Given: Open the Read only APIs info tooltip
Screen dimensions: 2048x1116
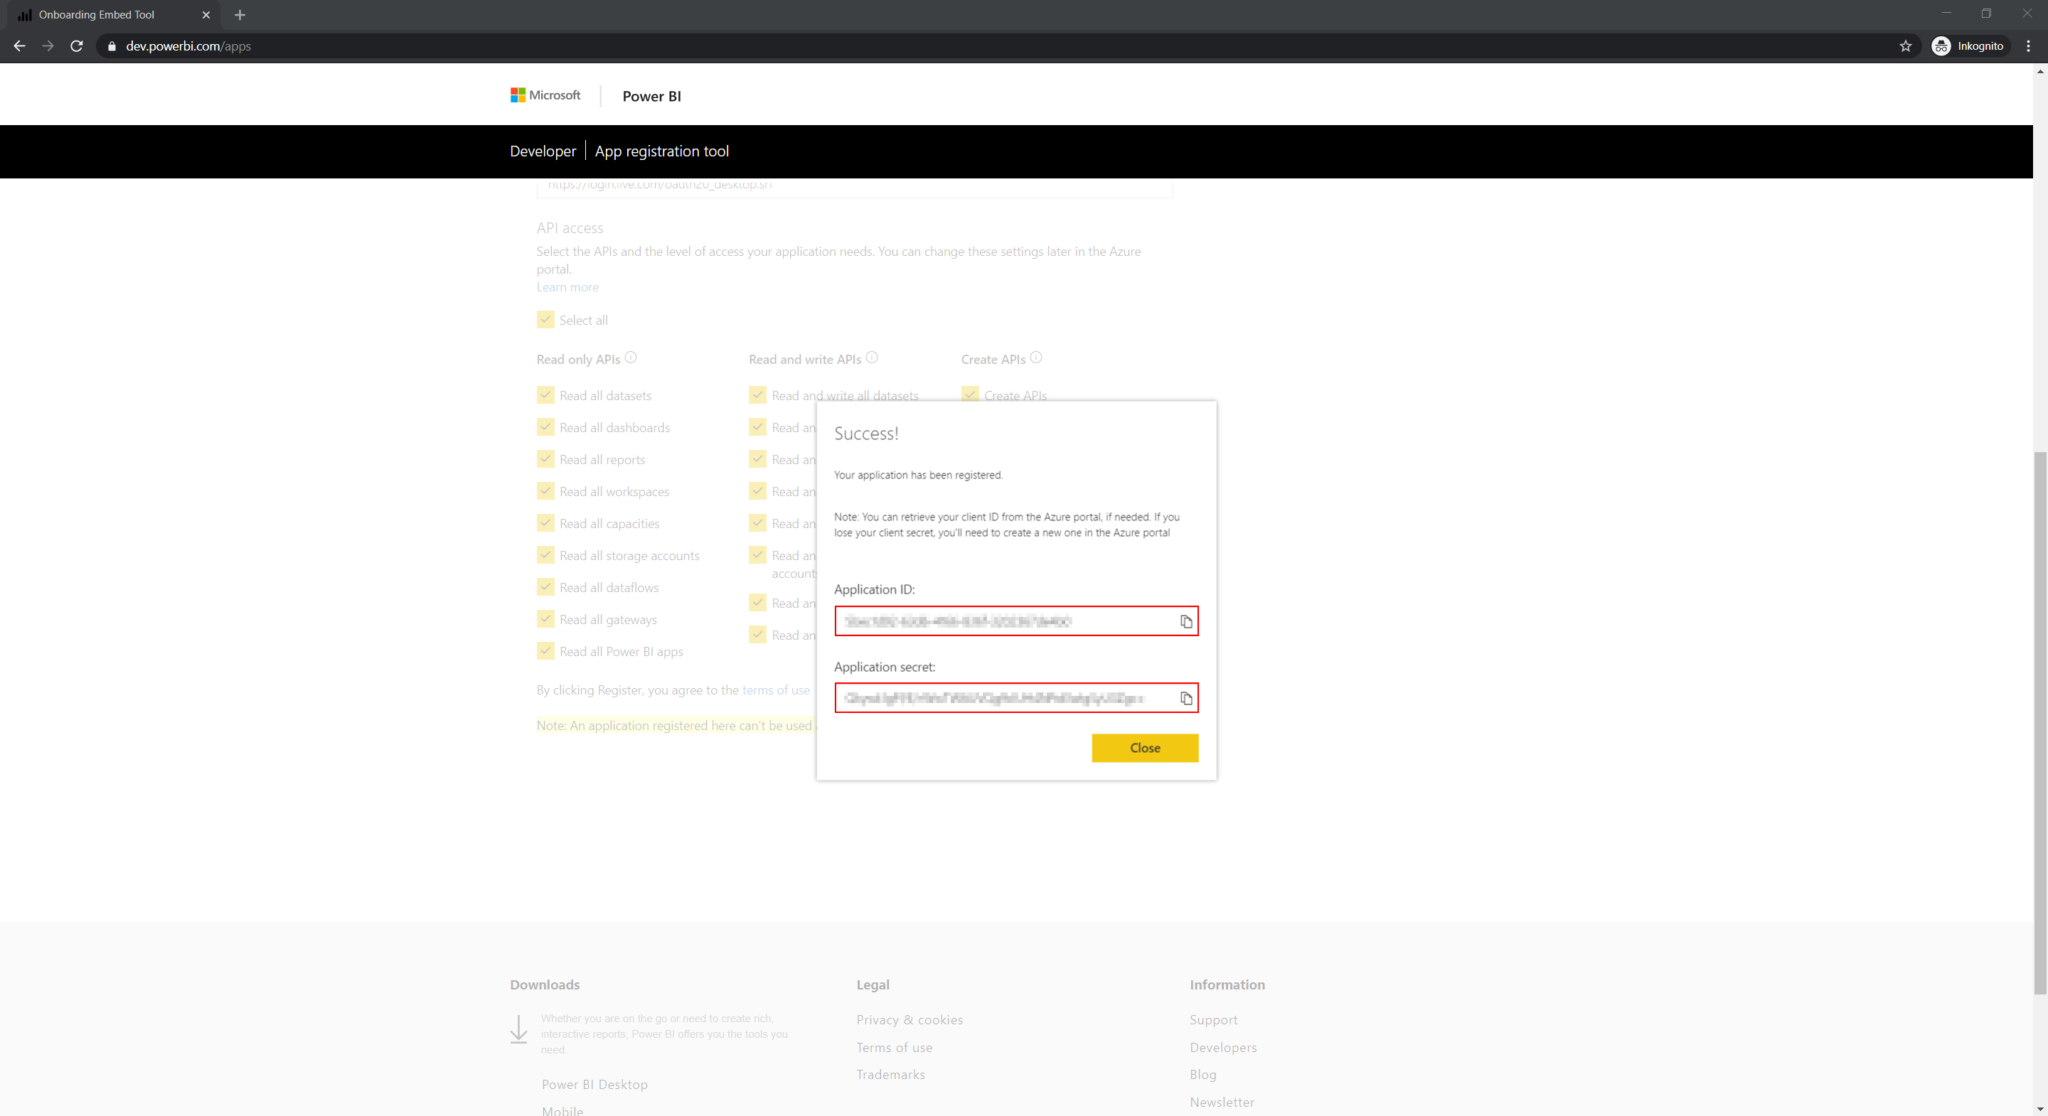Looking at the screenshot, I should 631,357.
